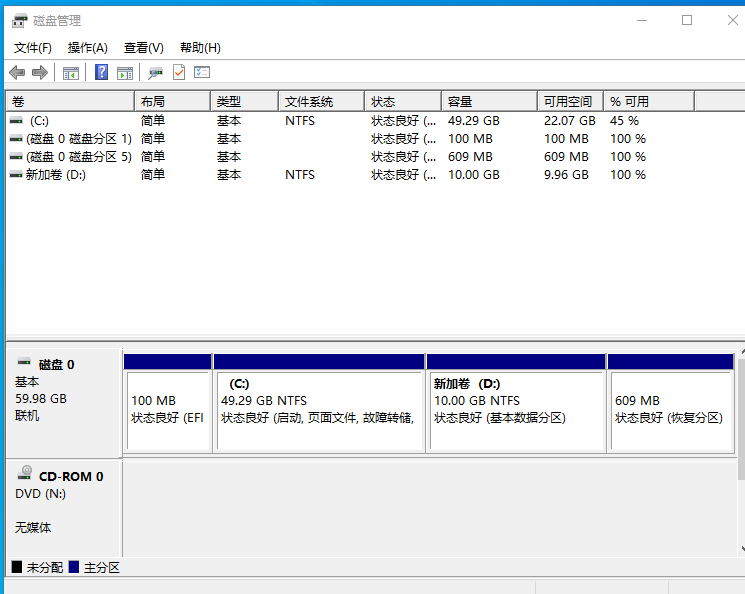Viewport: 745px width, 594px height.
Task: Open the 文件(F) menu
Action: point(32,48)
